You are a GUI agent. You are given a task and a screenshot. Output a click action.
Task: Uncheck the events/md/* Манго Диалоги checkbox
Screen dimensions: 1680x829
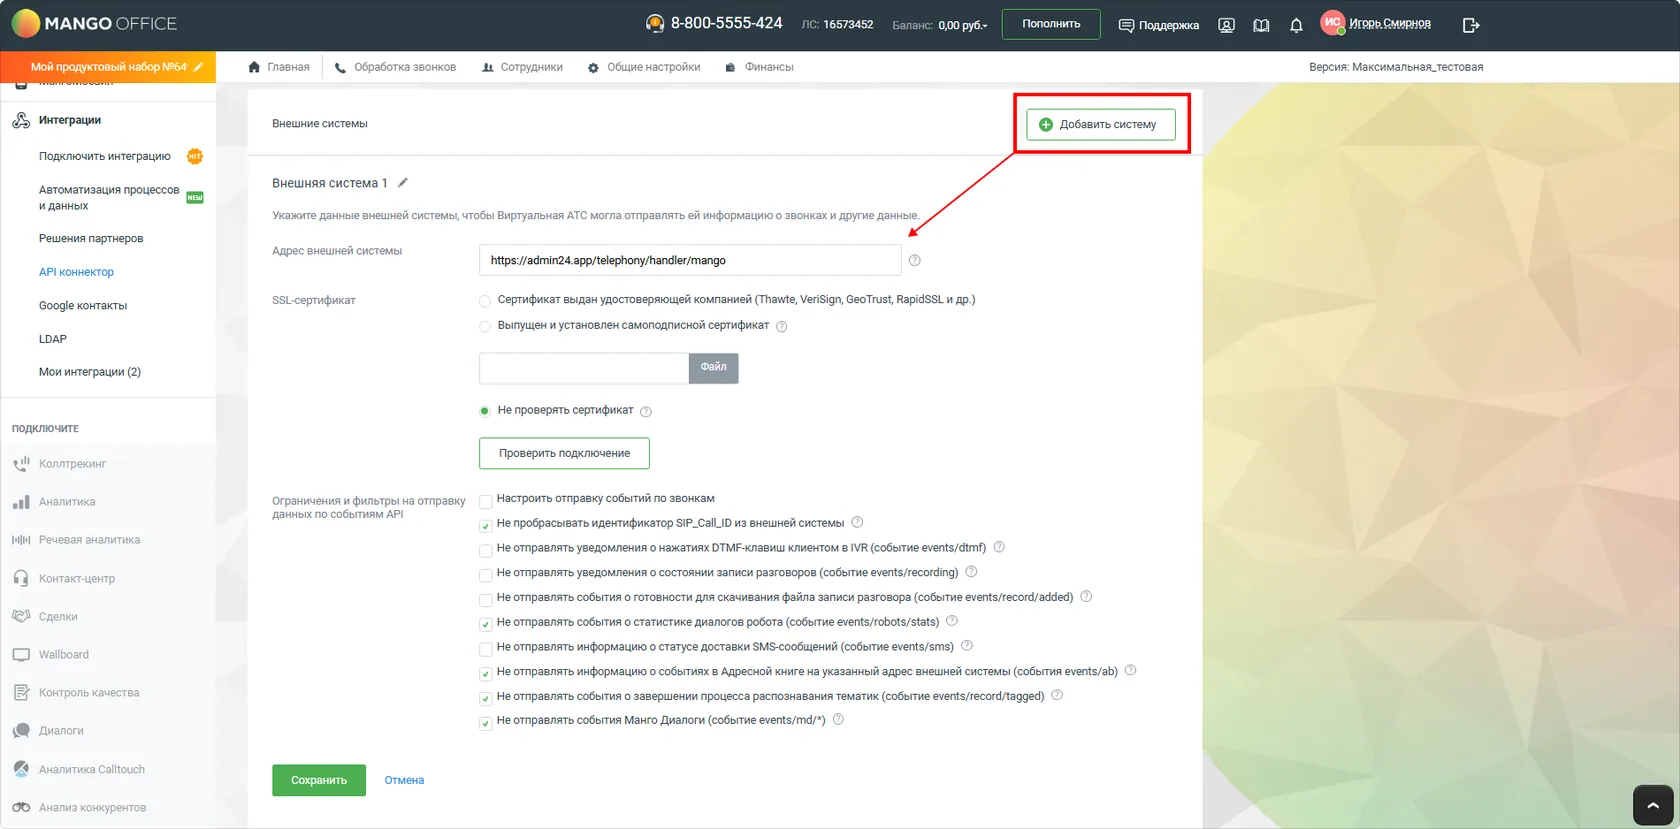click(485, 723)
